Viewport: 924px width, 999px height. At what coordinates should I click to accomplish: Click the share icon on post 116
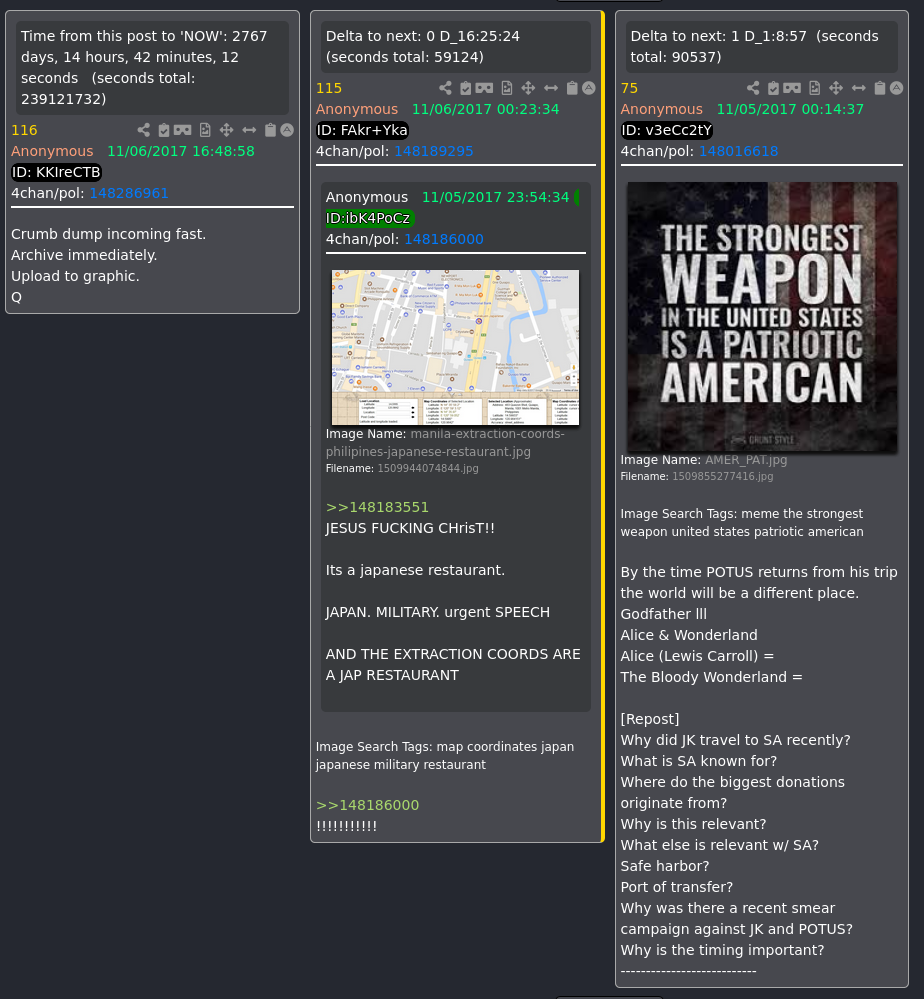tap(144, 130)
